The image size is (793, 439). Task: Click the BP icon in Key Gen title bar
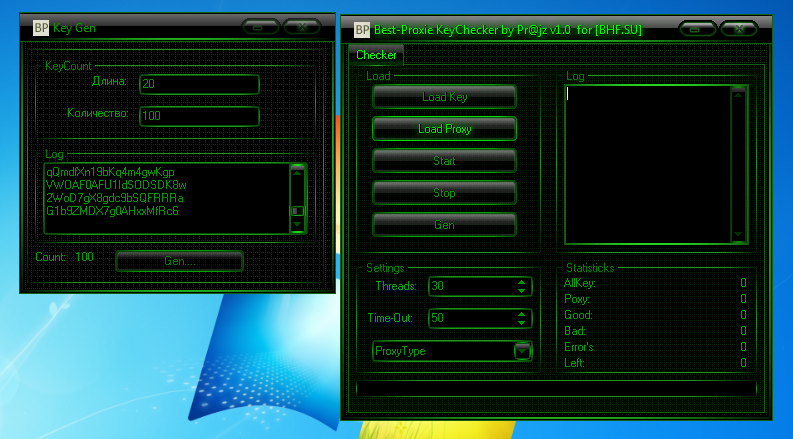(41, 28)
